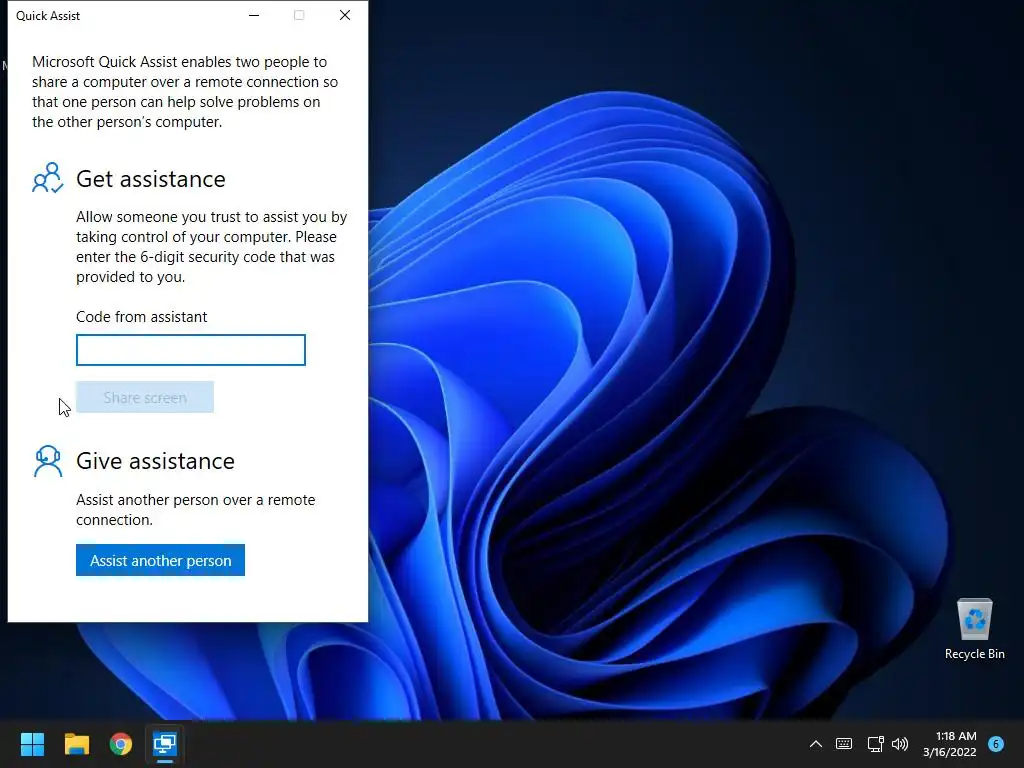
Task: Click the Give assistance headset icon
Action: click(48, 461)
